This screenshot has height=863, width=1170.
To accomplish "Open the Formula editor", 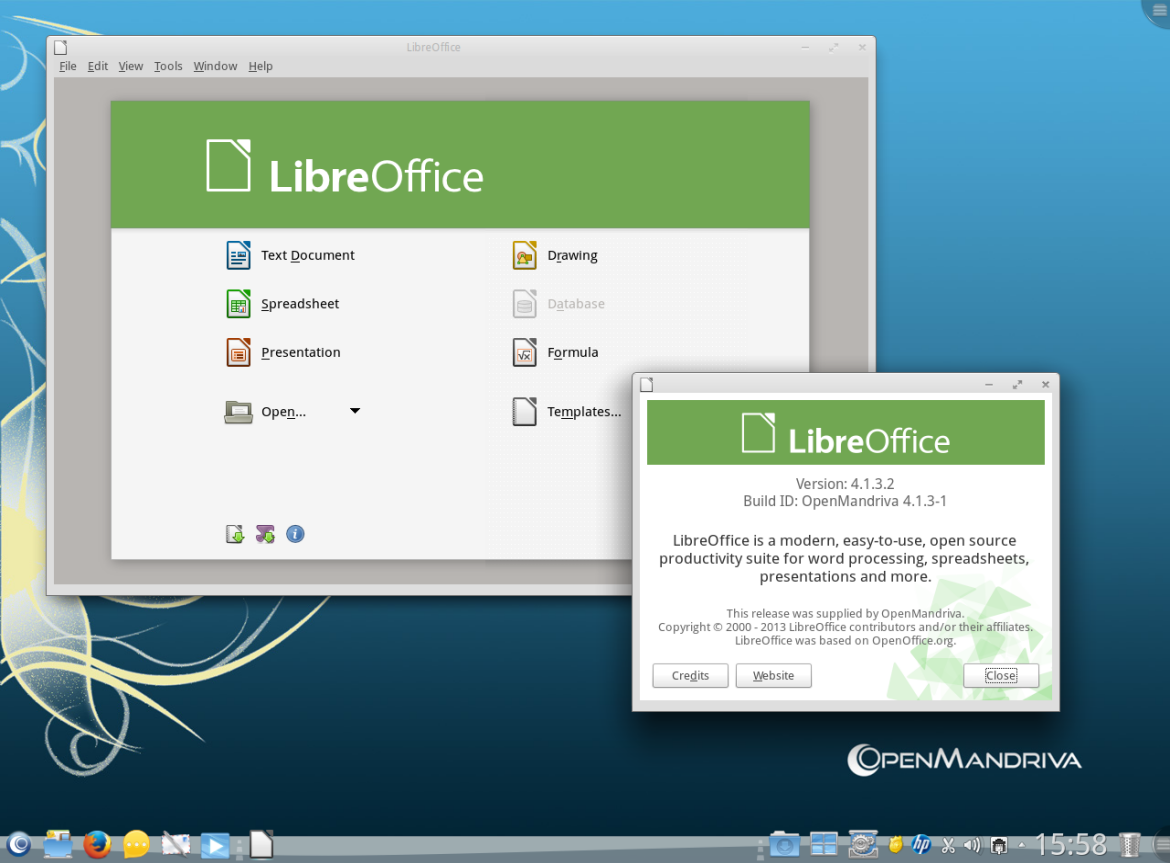I will pyautogui.click(x=572, y=352).
